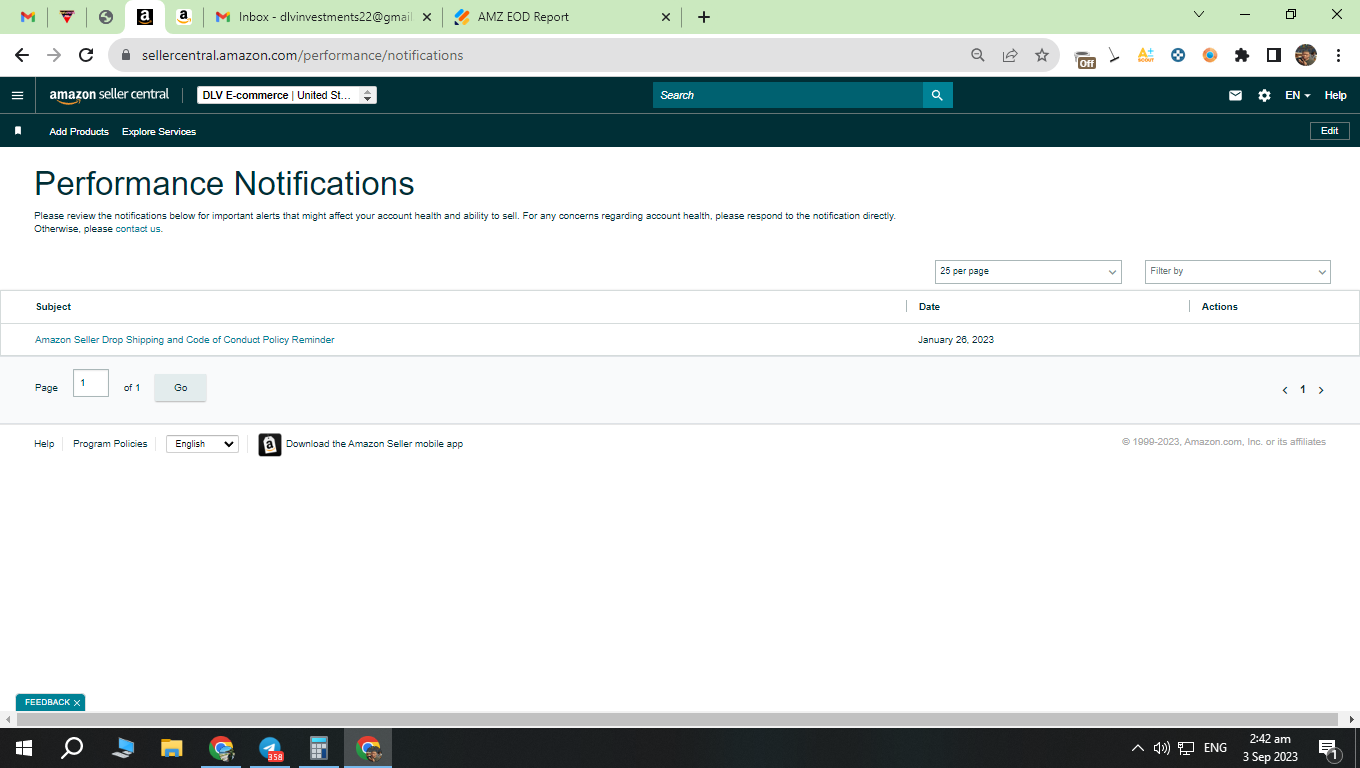Reload the Seller Central page
This screenshot has height=768, width=1360.
86,55
